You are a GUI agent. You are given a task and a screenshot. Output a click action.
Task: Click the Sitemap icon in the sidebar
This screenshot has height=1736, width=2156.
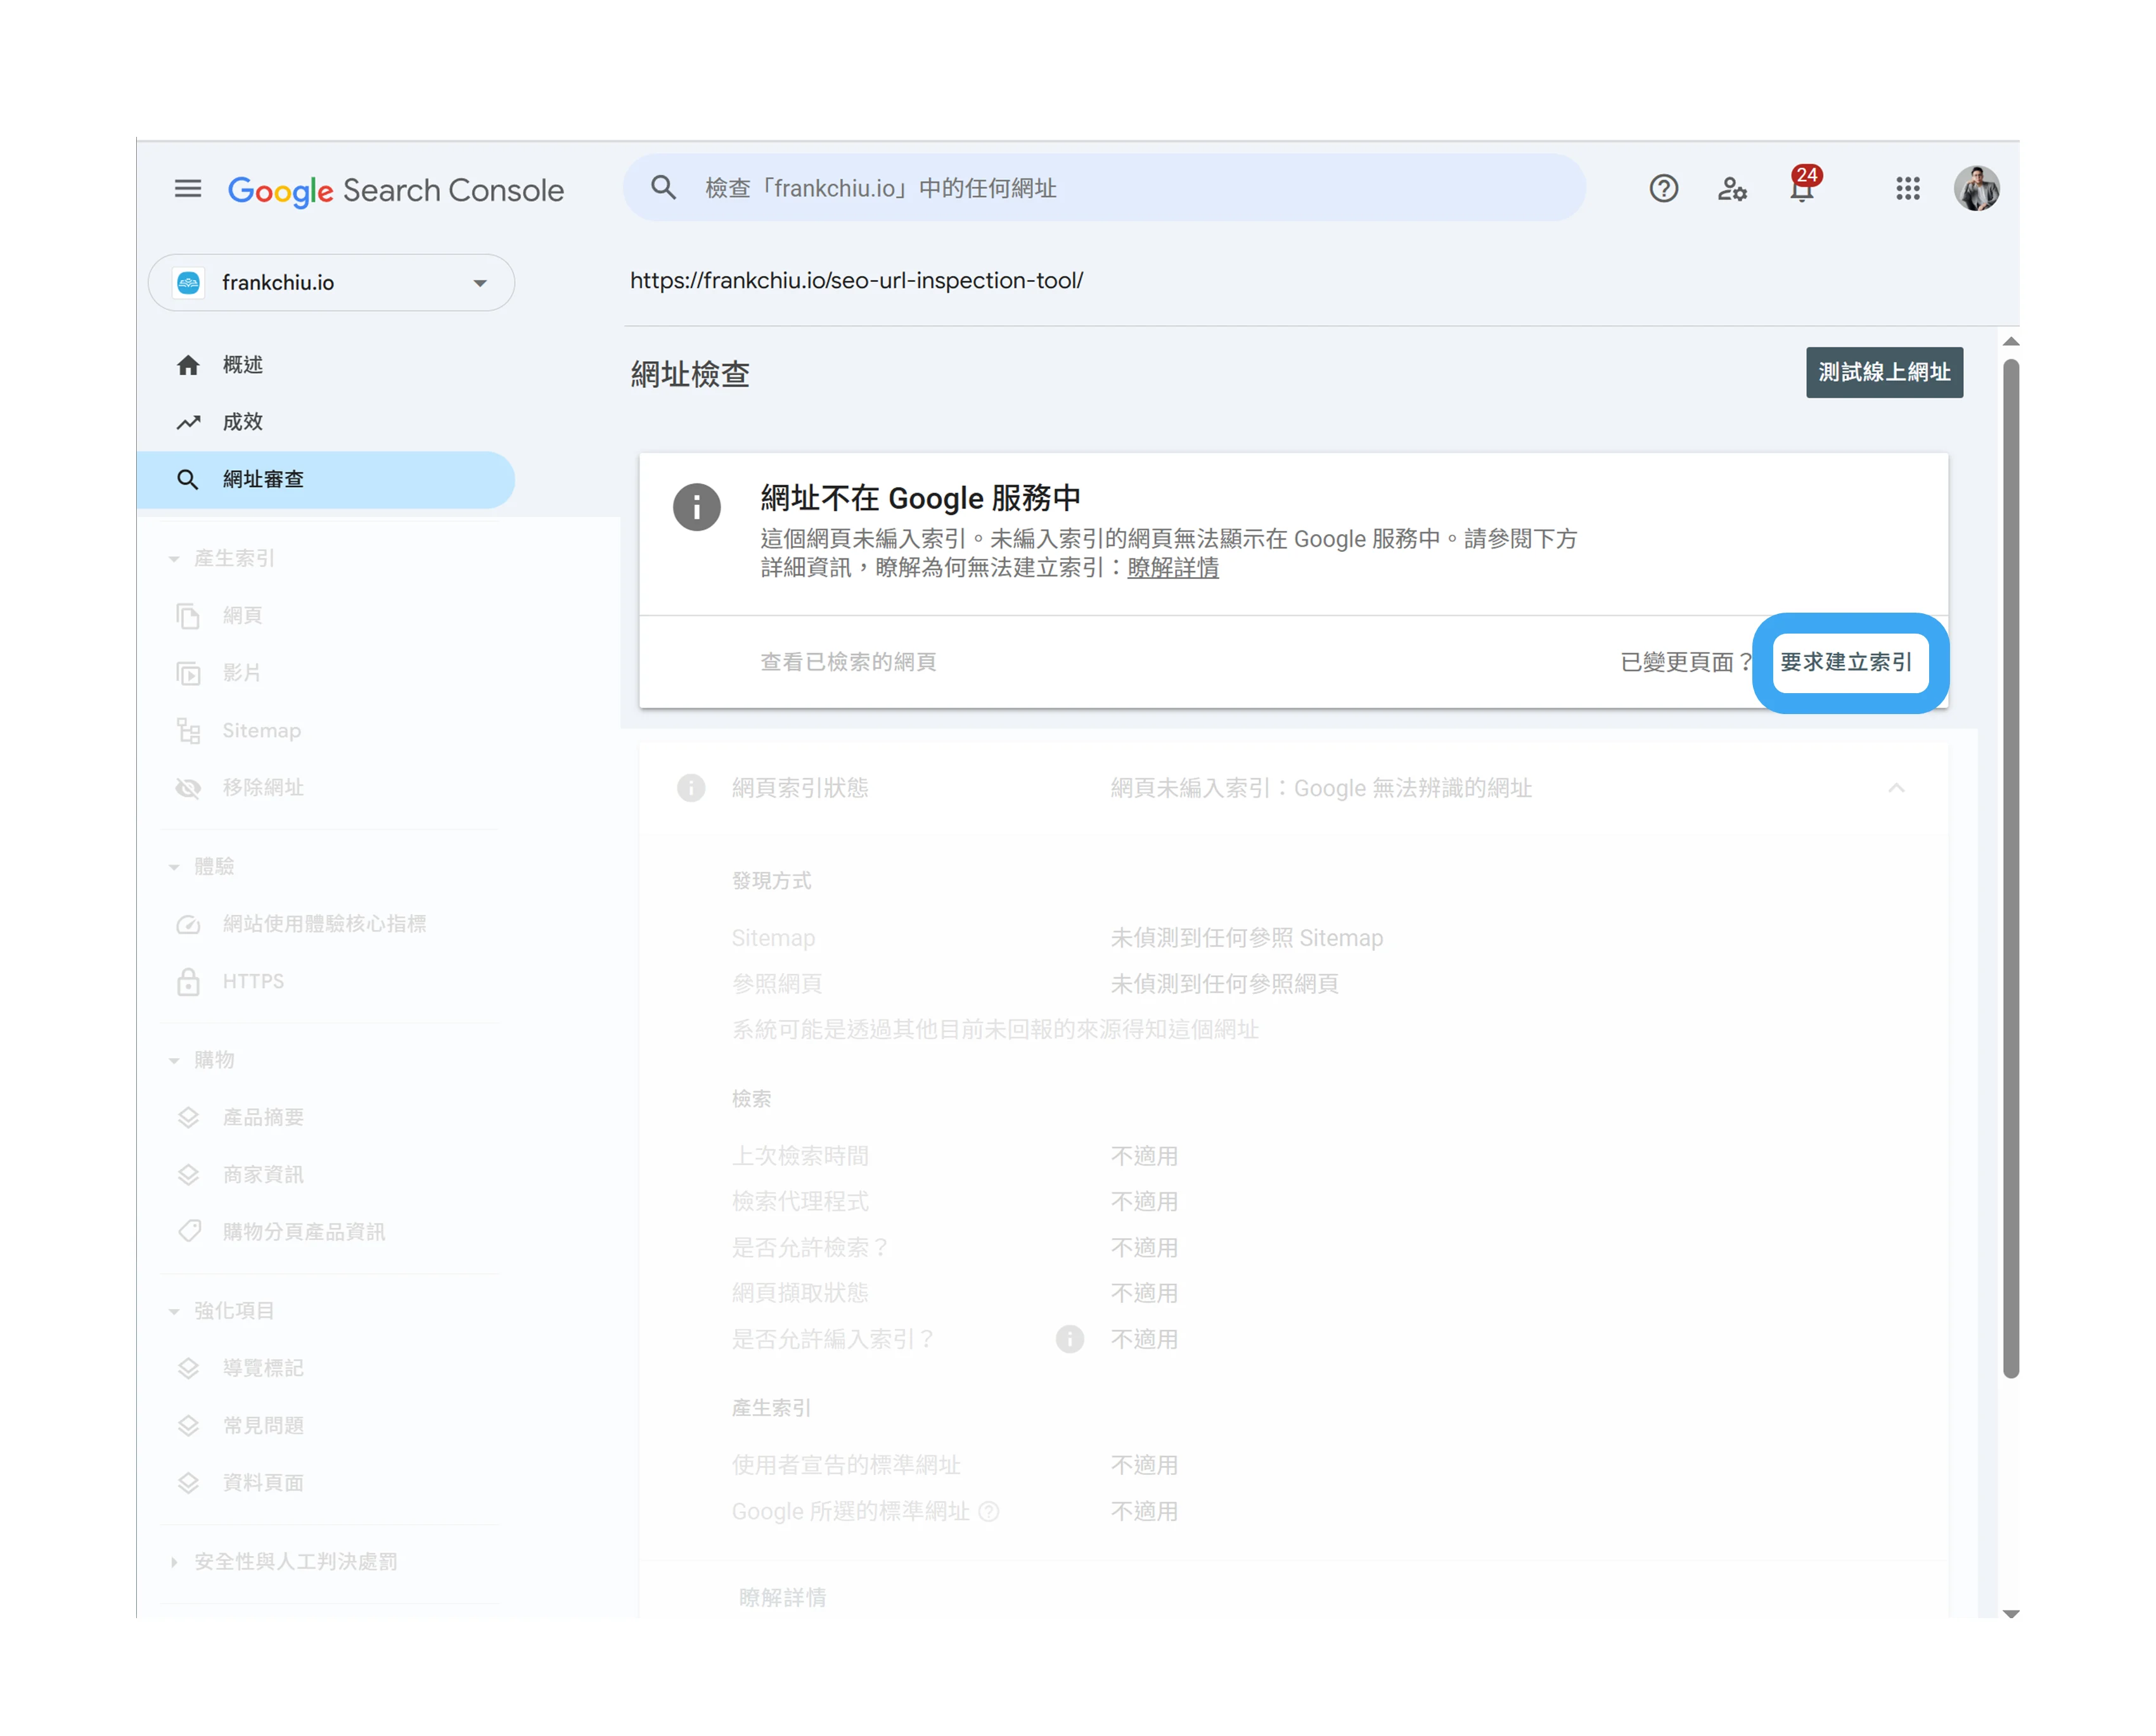coord(189,731)
